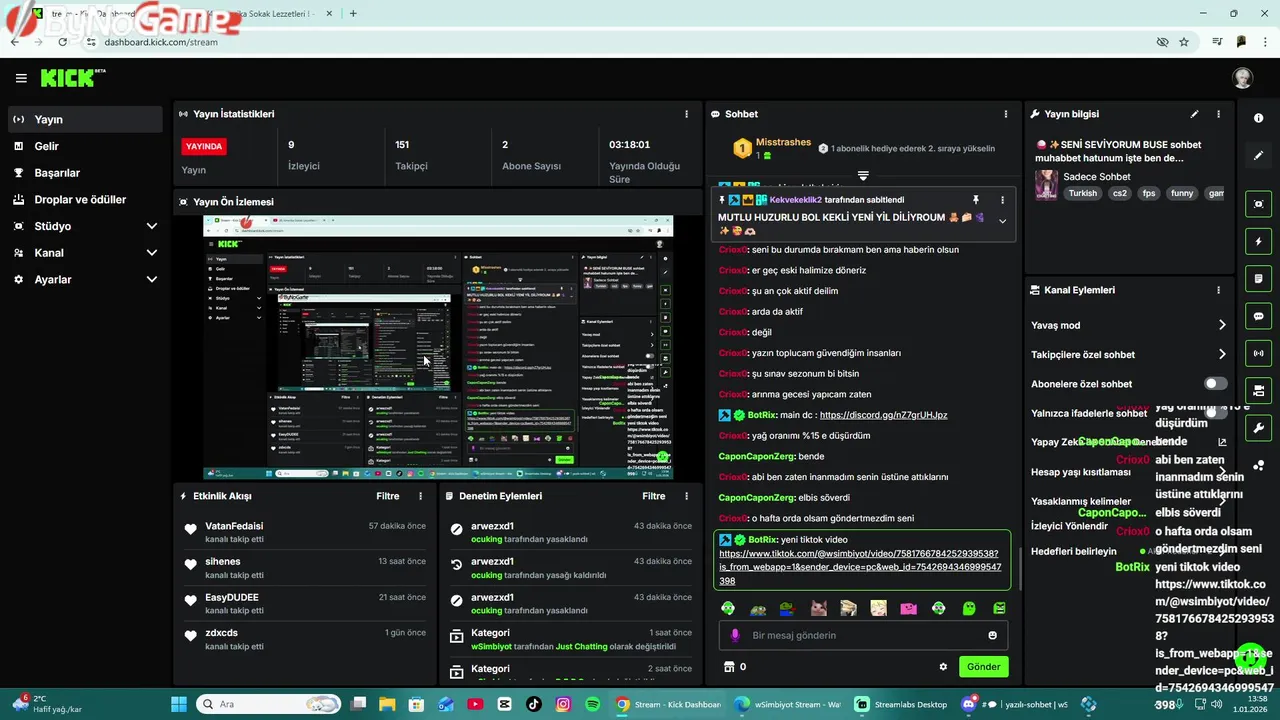Open Yayın bilgisi panel options

(x=1218, y=114)
